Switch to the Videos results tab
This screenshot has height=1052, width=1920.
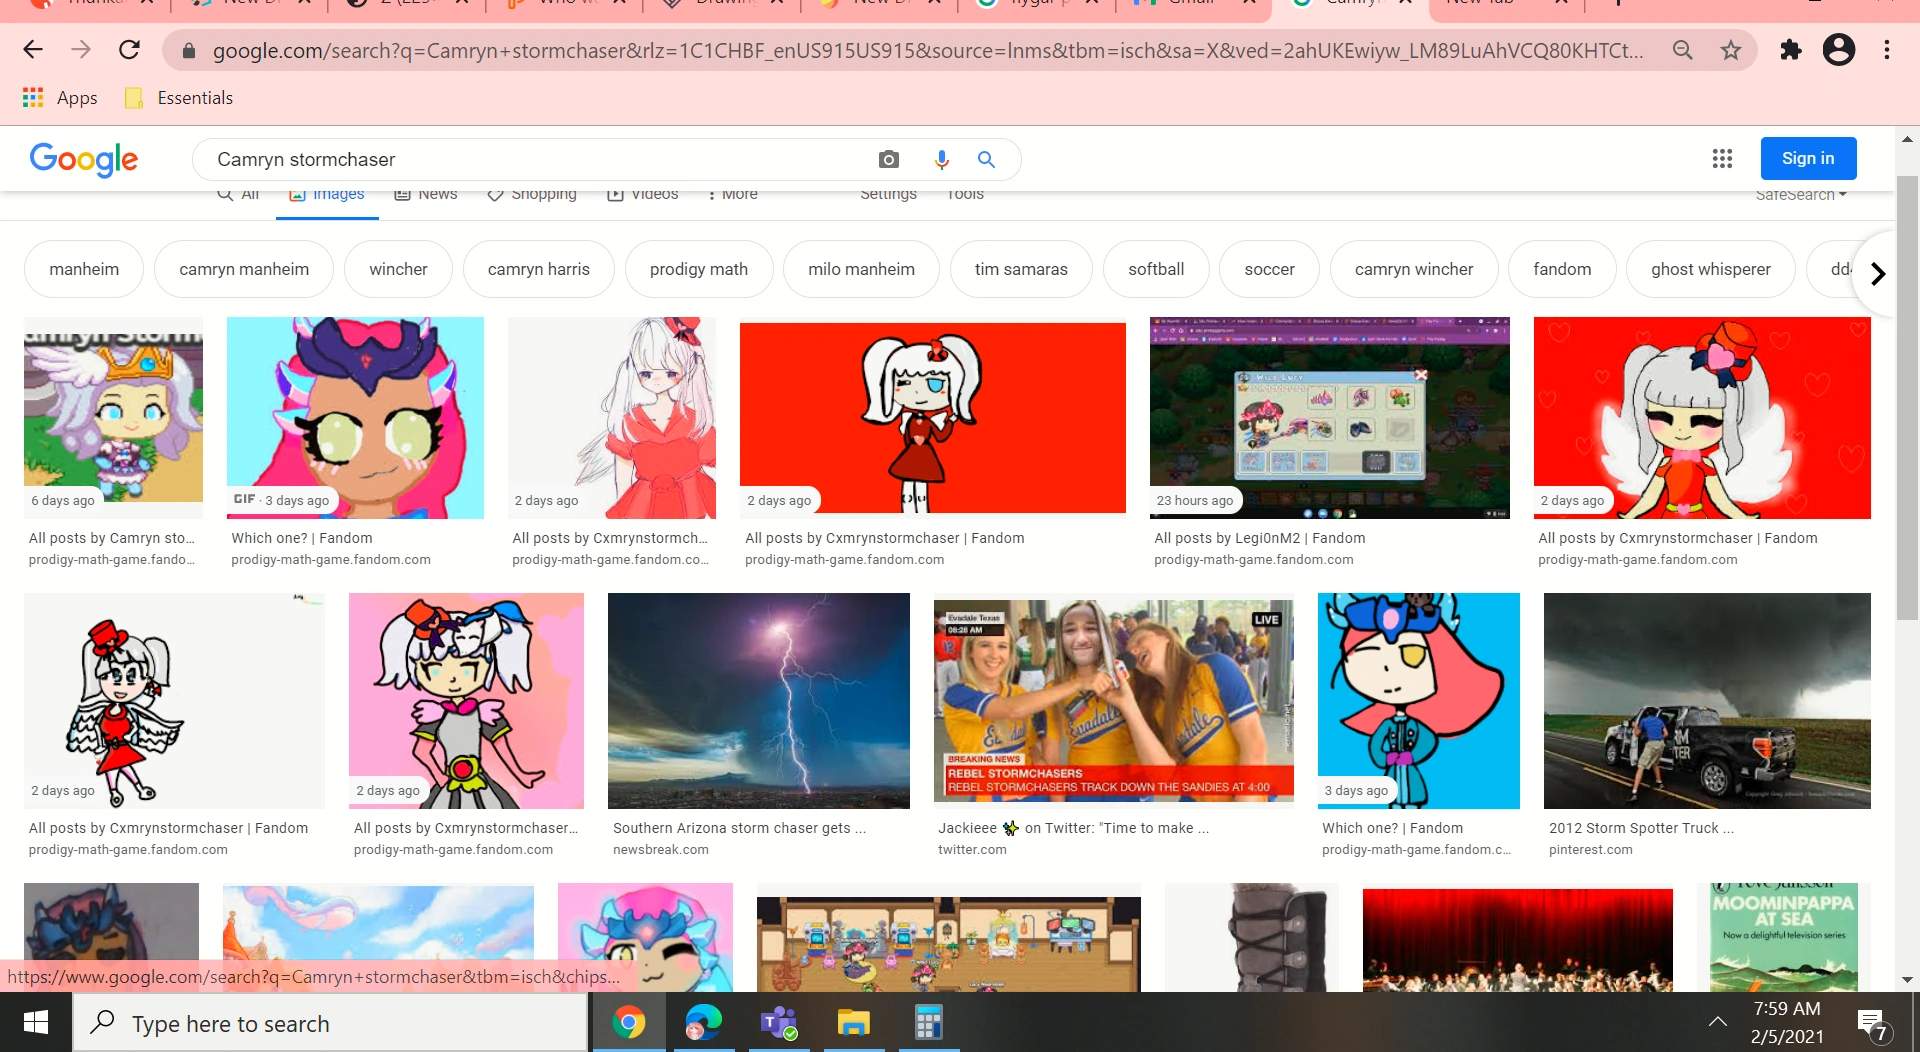coord(642,194)
